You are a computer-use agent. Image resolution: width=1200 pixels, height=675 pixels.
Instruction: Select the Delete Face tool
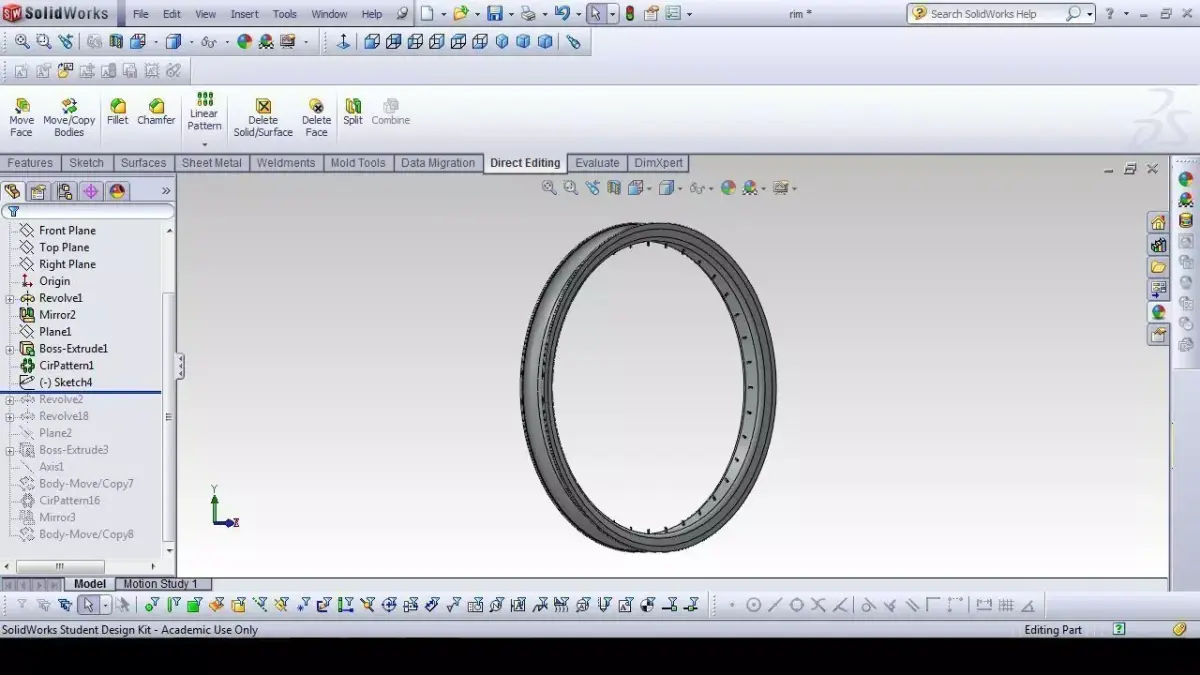(x=316, y=110)
